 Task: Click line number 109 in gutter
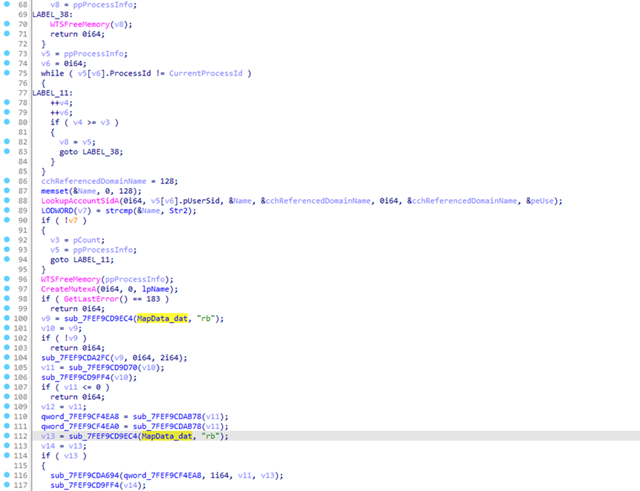point(20,407)
